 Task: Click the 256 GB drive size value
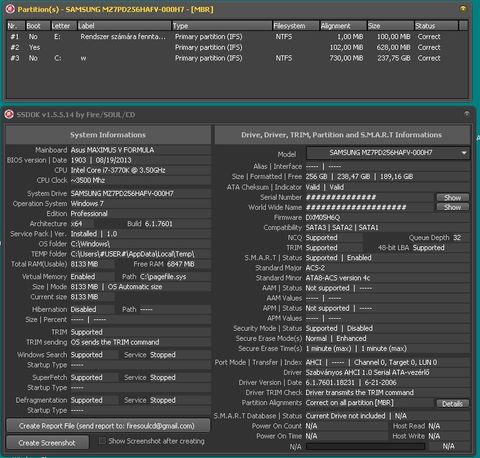316,176
